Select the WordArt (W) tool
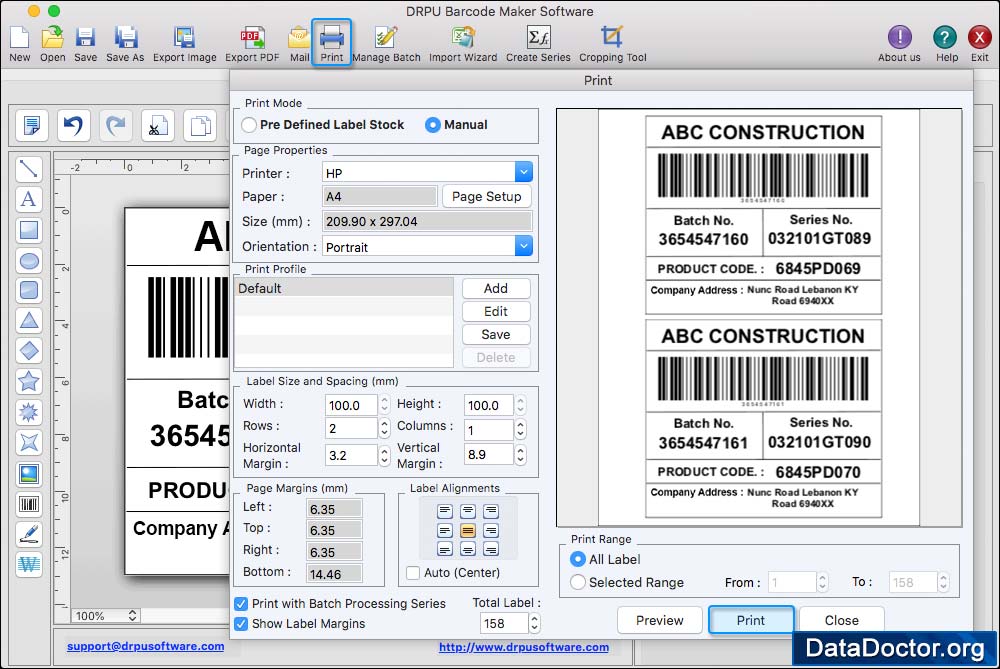 (x=29, y=564)
